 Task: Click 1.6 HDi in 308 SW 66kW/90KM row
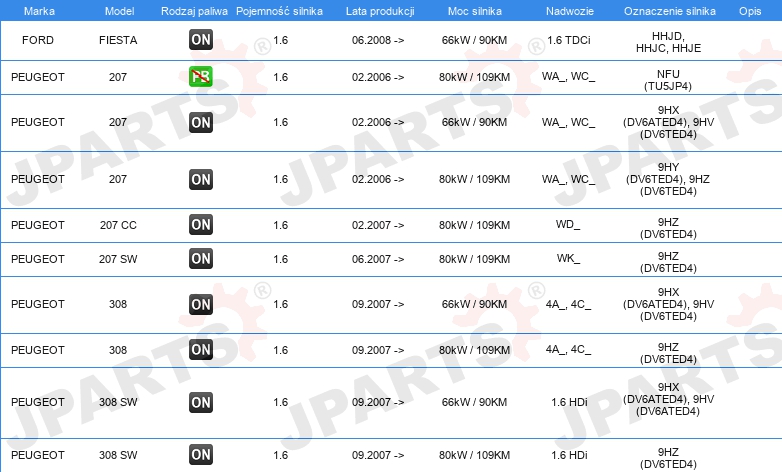coord(569,402)
